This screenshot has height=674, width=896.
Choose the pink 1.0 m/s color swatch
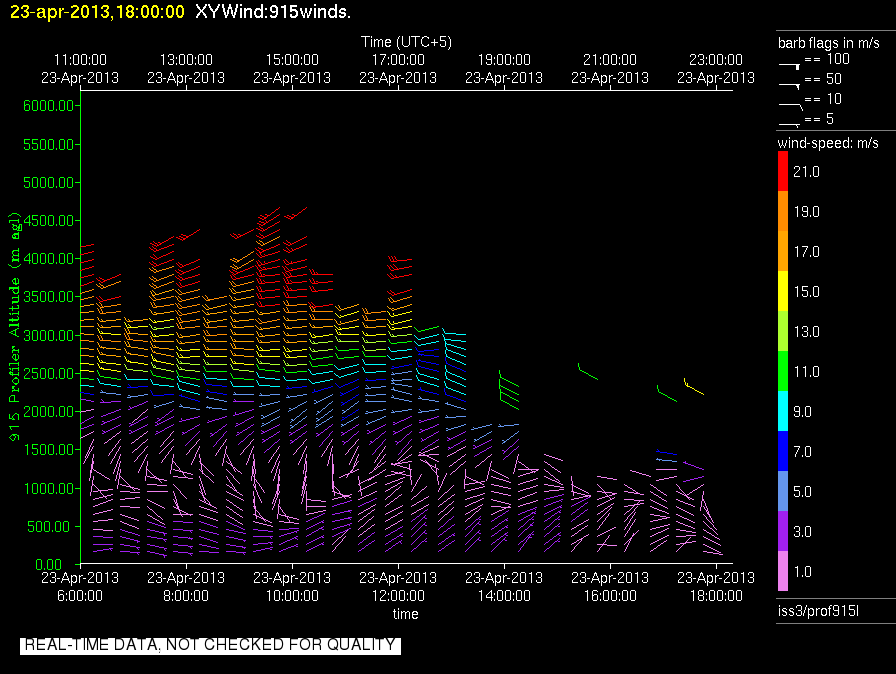coord(783,571)
